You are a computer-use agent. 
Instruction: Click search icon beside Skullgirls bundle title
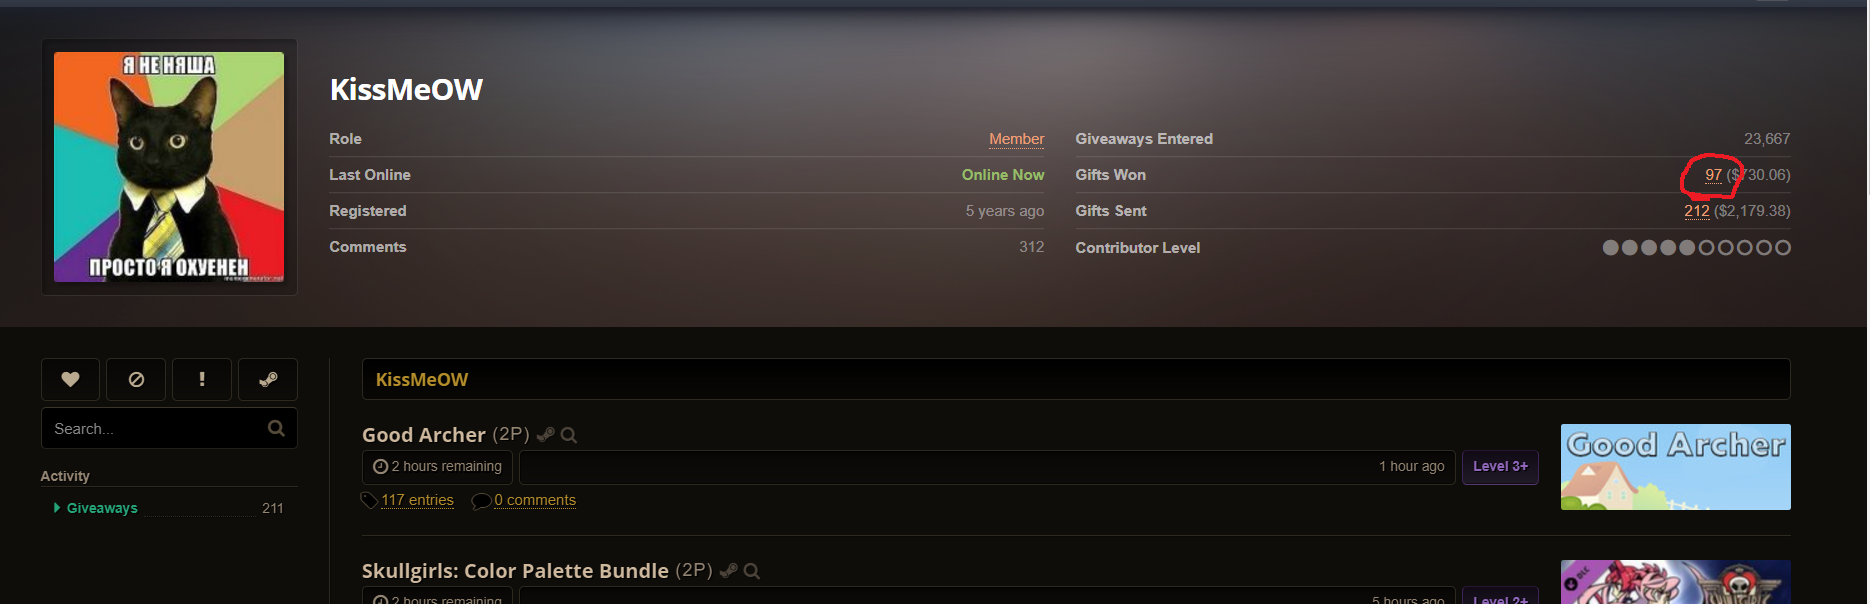point(752,571)
